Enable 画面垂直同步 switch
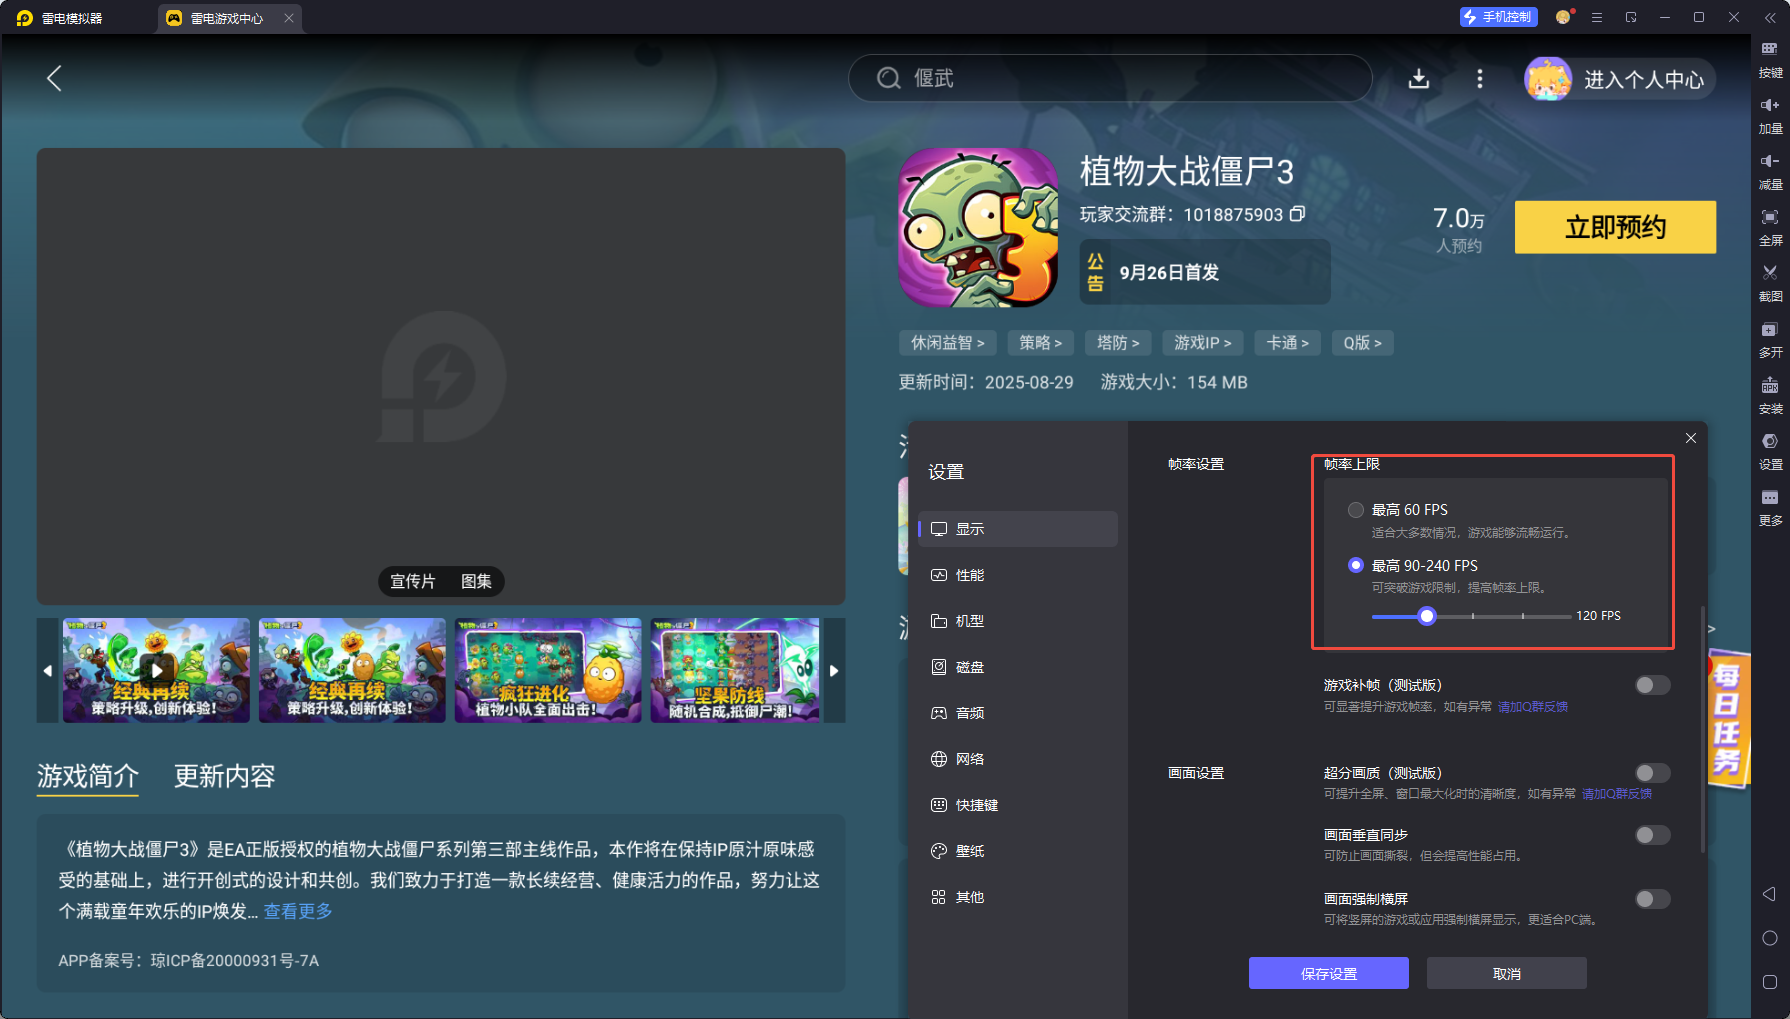 tap(1652, 835)
